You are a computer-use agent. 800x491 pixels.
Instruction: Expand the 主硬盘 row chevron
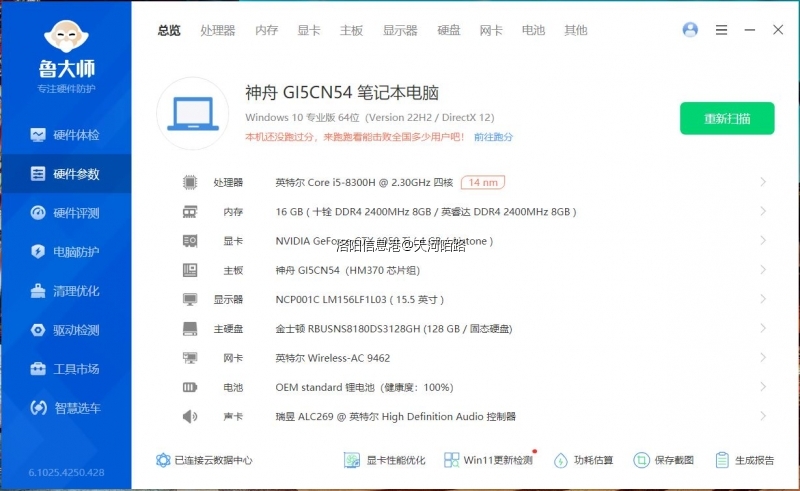tap(763, 328)
